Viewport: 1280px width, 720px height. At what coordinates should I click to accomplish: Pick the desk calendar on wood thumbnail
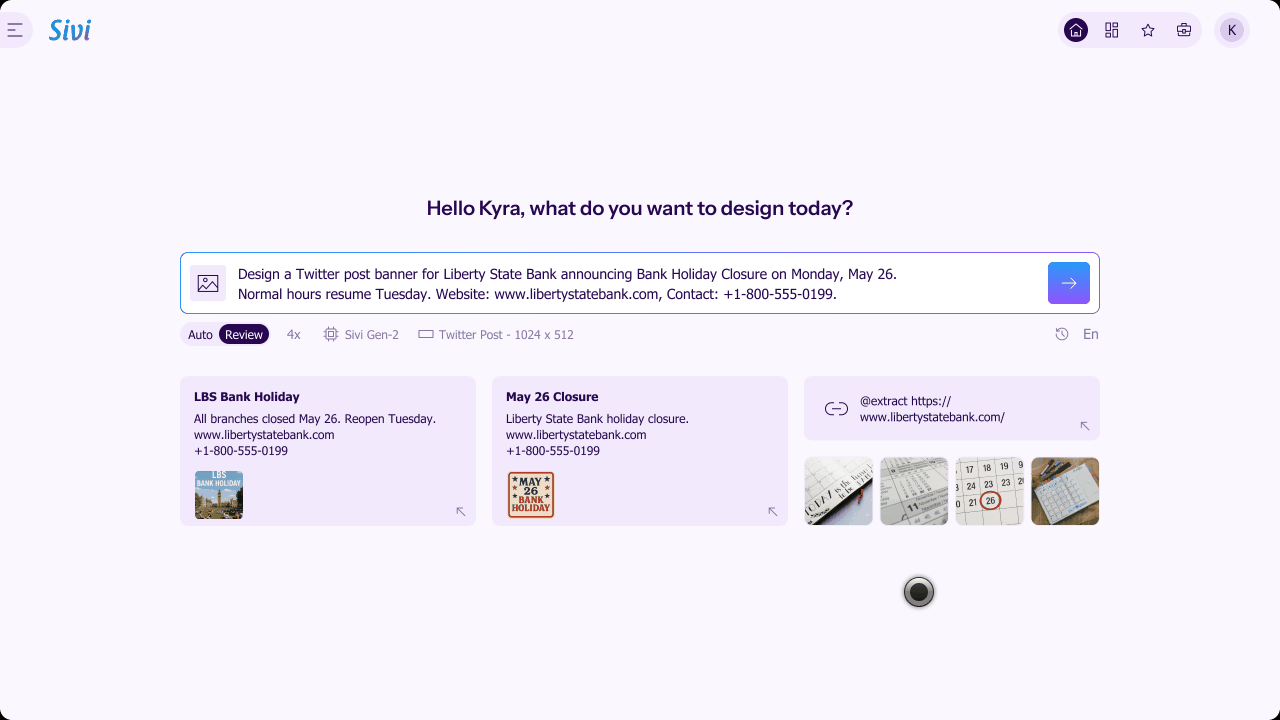pos(1065,491)
